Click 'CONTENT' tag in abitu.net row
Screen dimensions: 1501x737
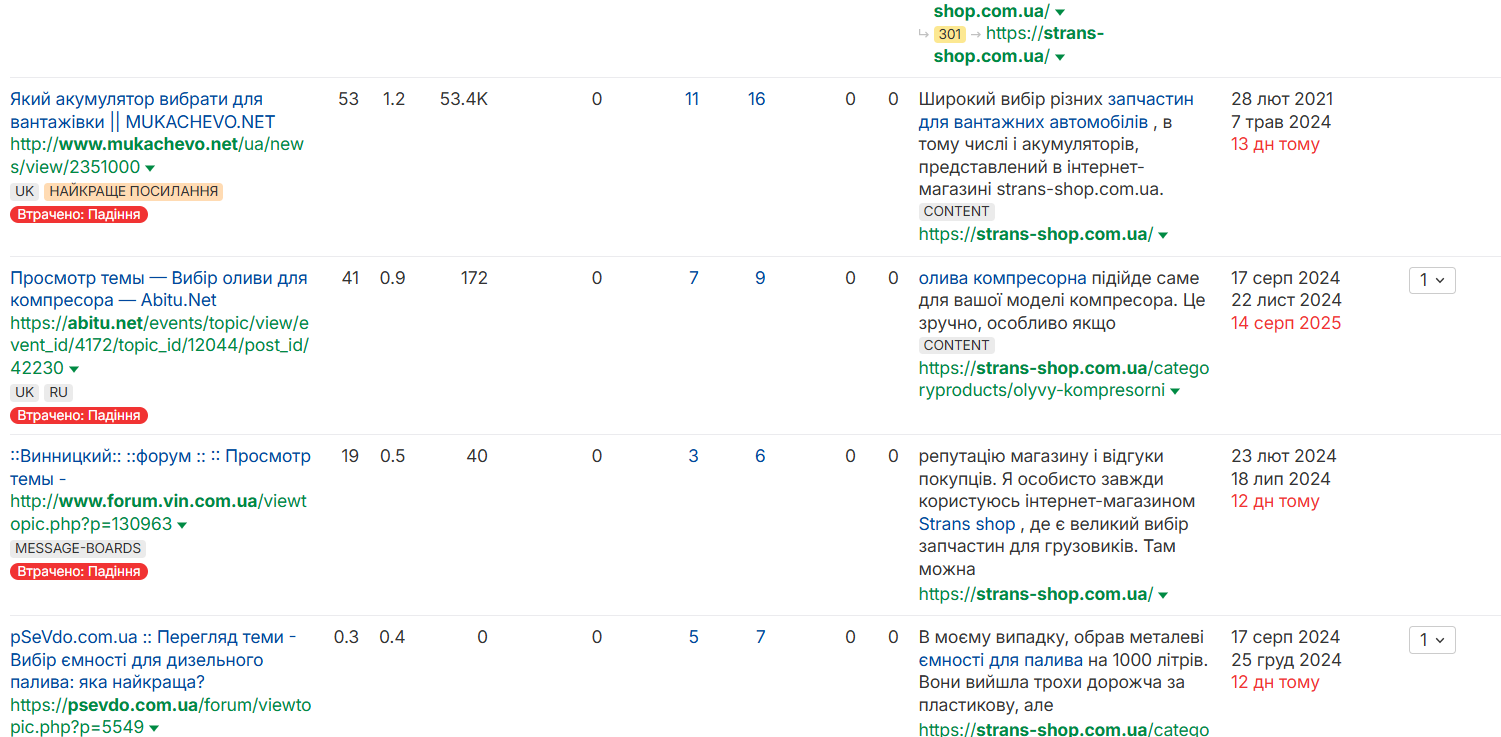956,346
